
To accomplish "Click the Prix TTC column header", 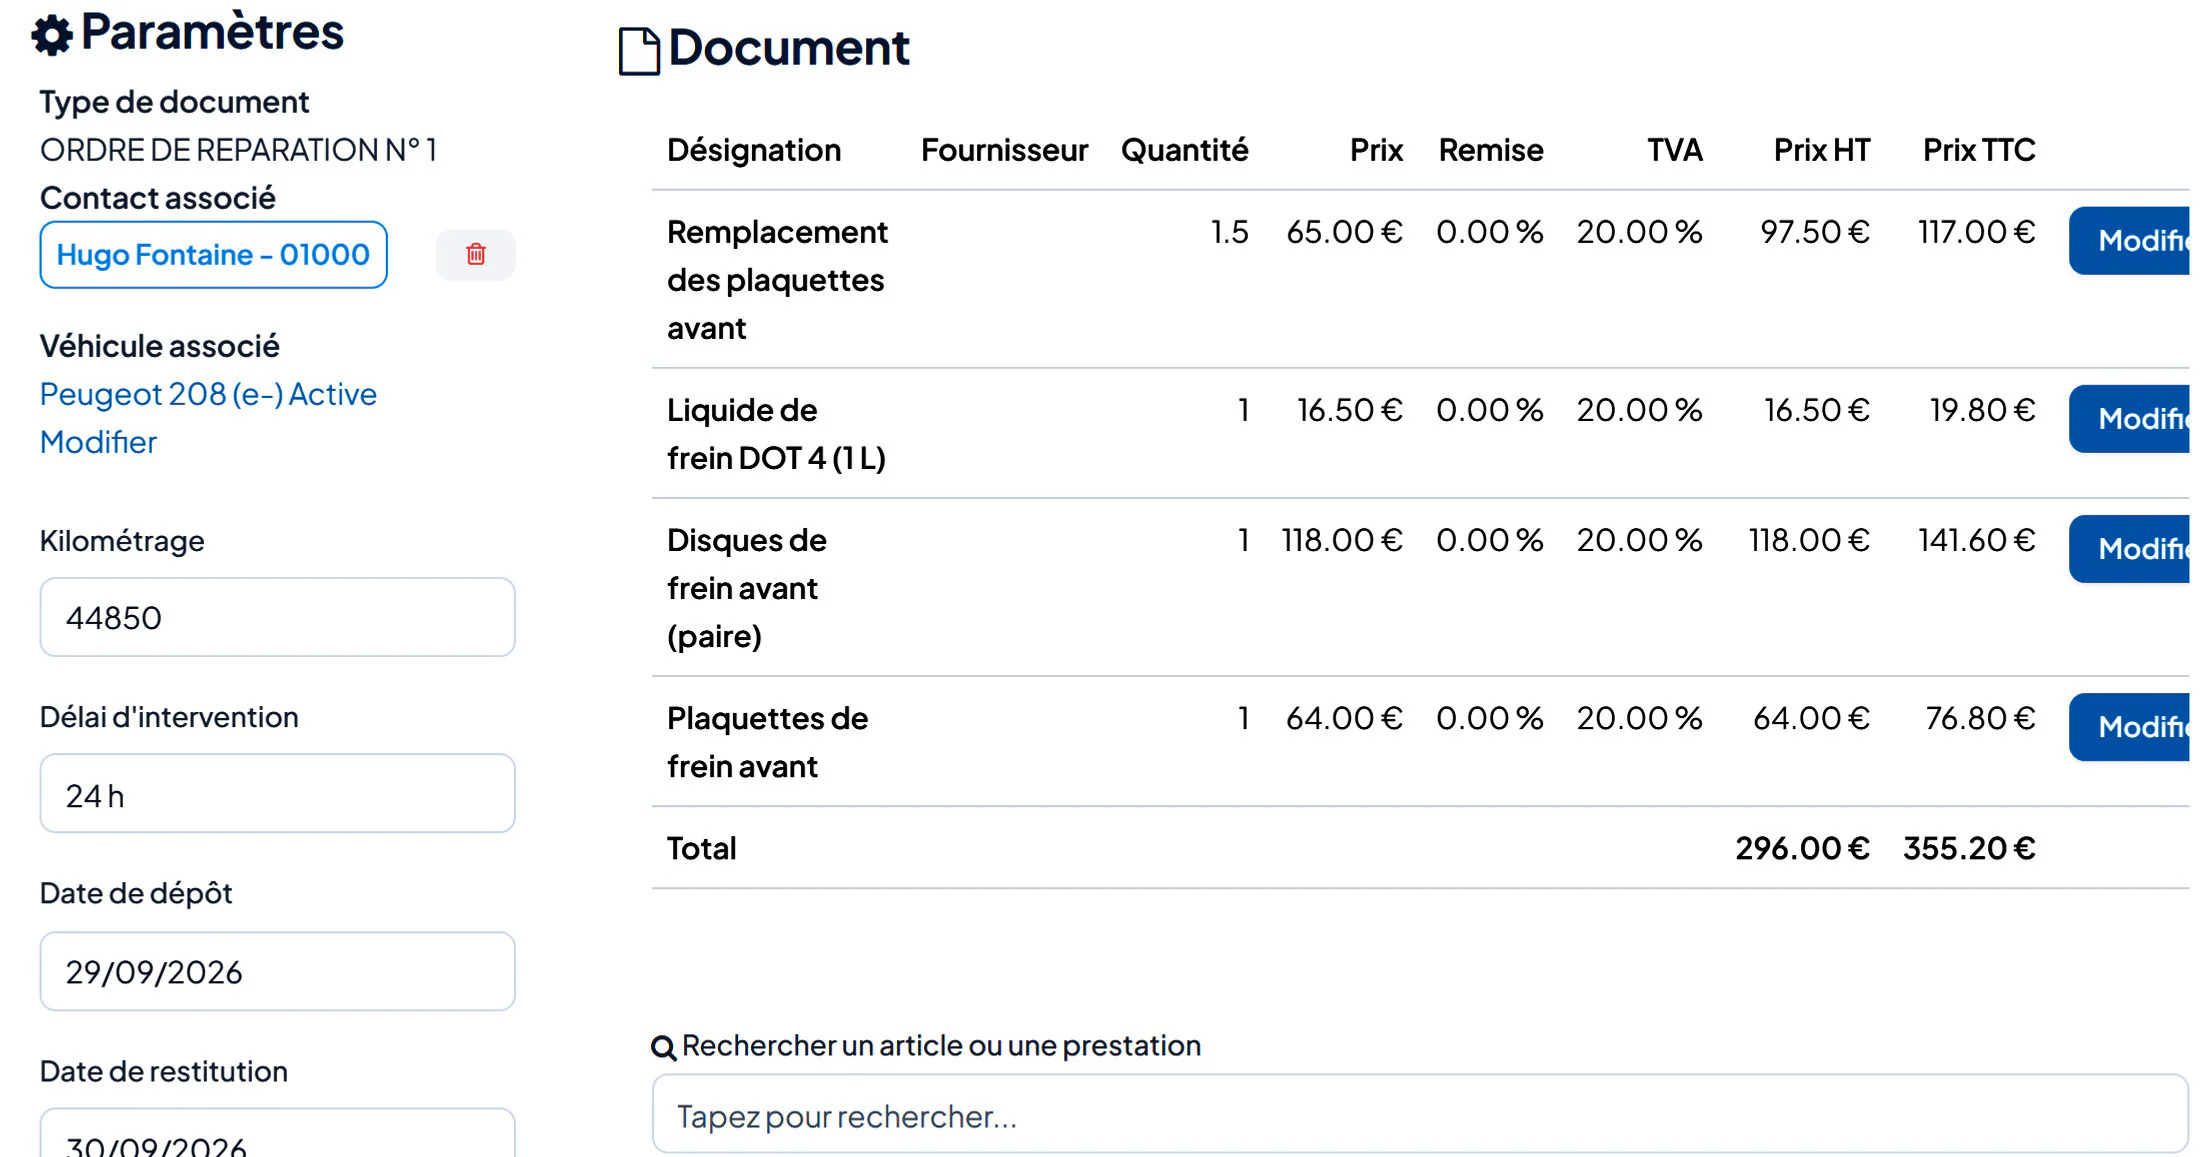I will (x=1979, y=150).
